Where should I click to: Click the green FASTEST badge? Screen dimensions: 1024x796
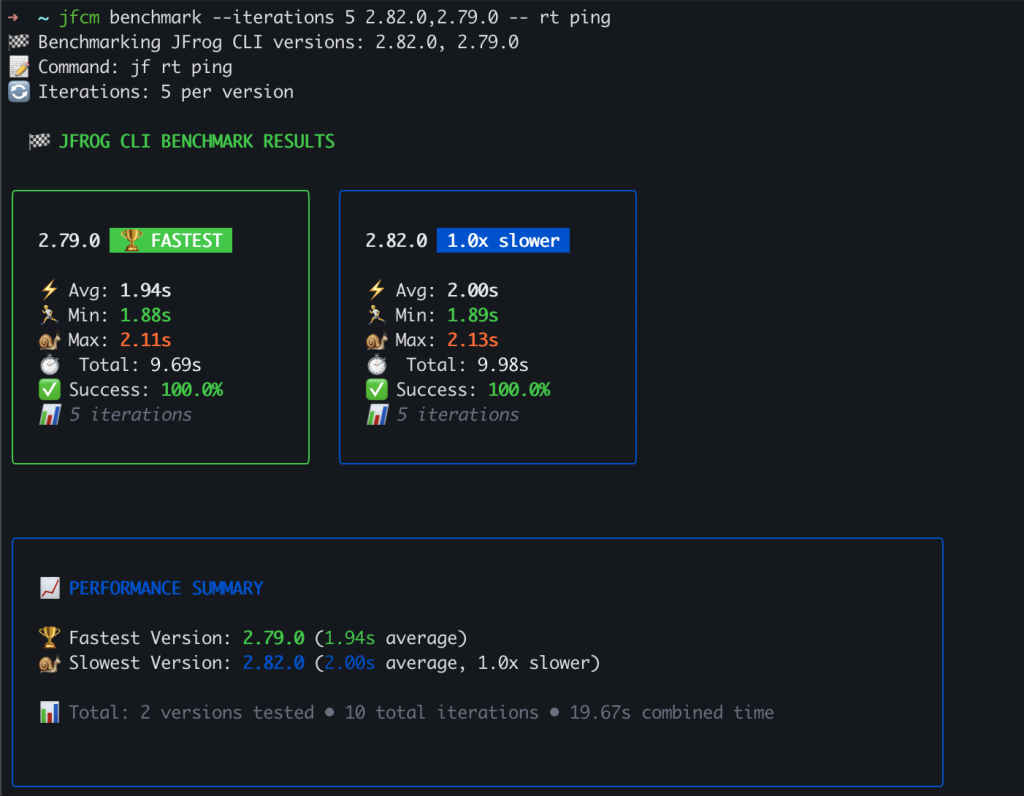[170, 240]
